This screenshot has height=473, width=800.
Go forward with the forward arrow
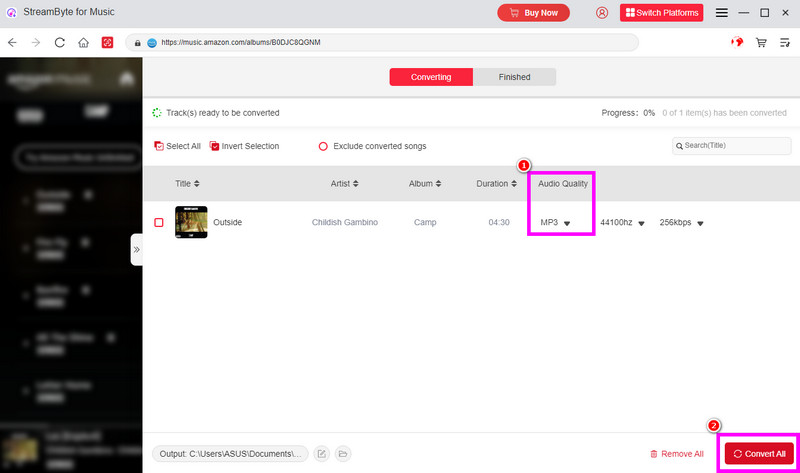tap(36, 42)
